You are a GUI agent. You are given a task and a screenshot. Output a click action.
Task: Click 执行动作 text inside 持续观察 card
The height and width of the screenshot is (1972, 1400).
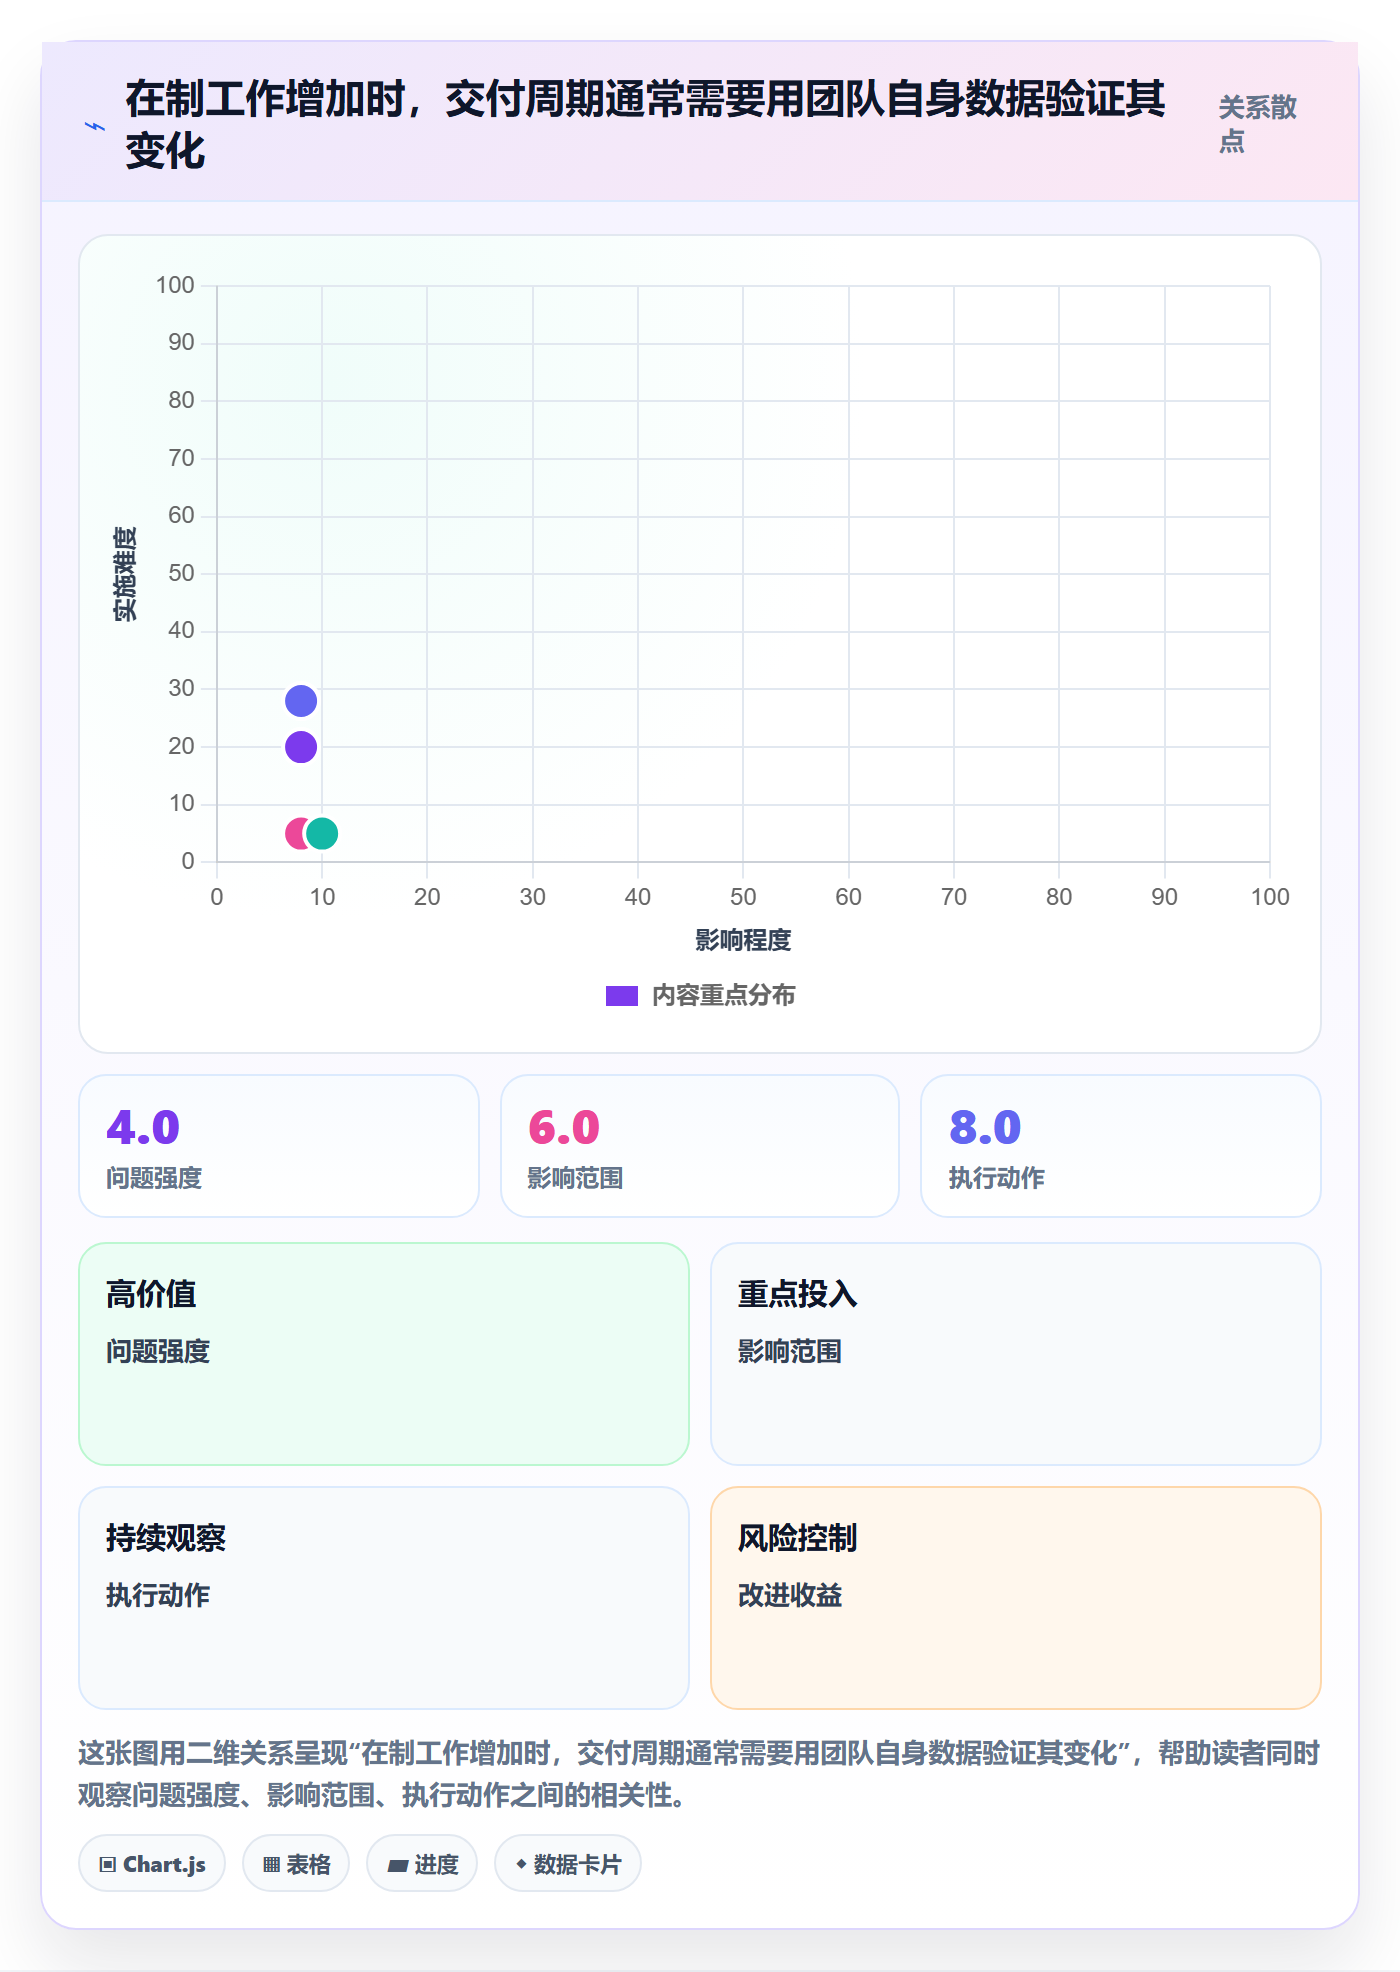[158, 1595]
